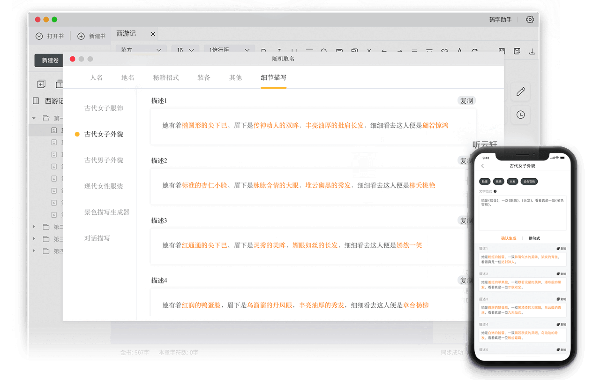The height and width of the screenshot is (380, 600).
Task: Click the red close button of 随机取名 dialog
Action: (72, 59)
